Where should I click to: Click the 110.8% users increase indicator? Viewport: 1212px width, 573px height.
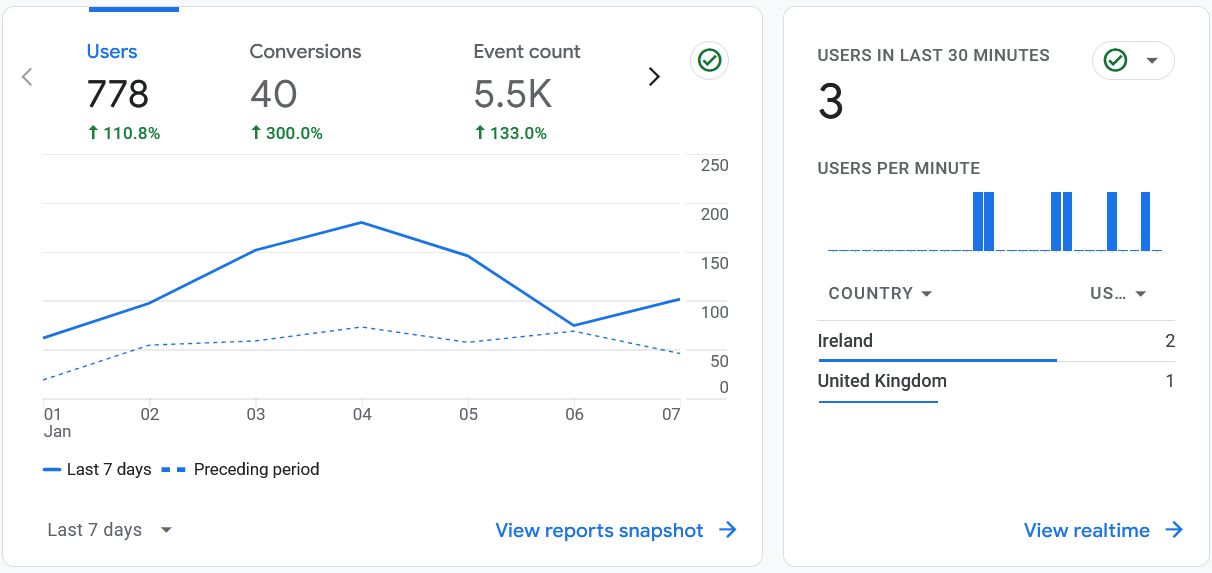[x=124, y=133]
